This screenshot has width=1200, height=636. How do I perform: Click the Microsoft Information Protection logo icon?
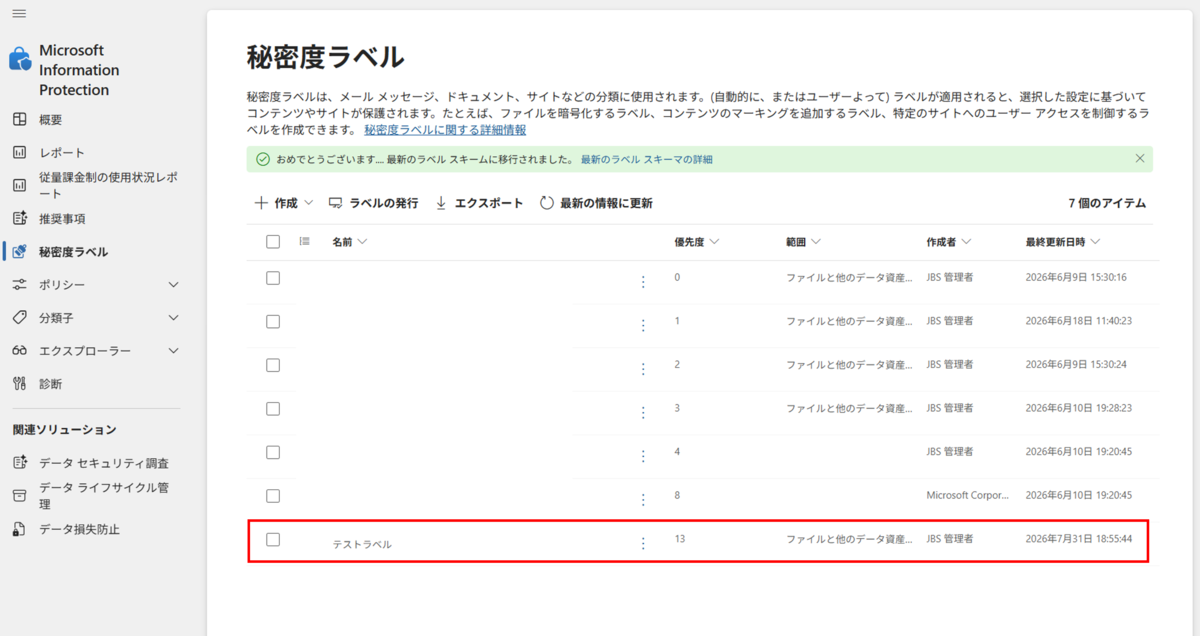click(x=20, y=59)
